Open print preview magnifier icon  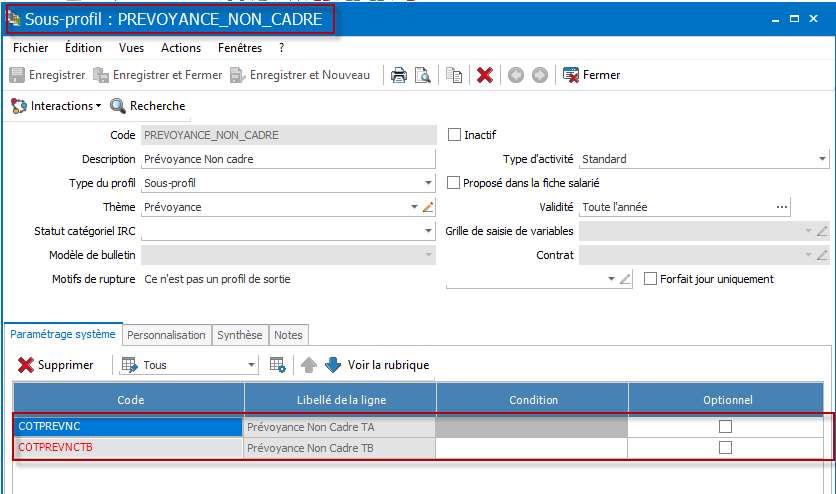point(423,75)
